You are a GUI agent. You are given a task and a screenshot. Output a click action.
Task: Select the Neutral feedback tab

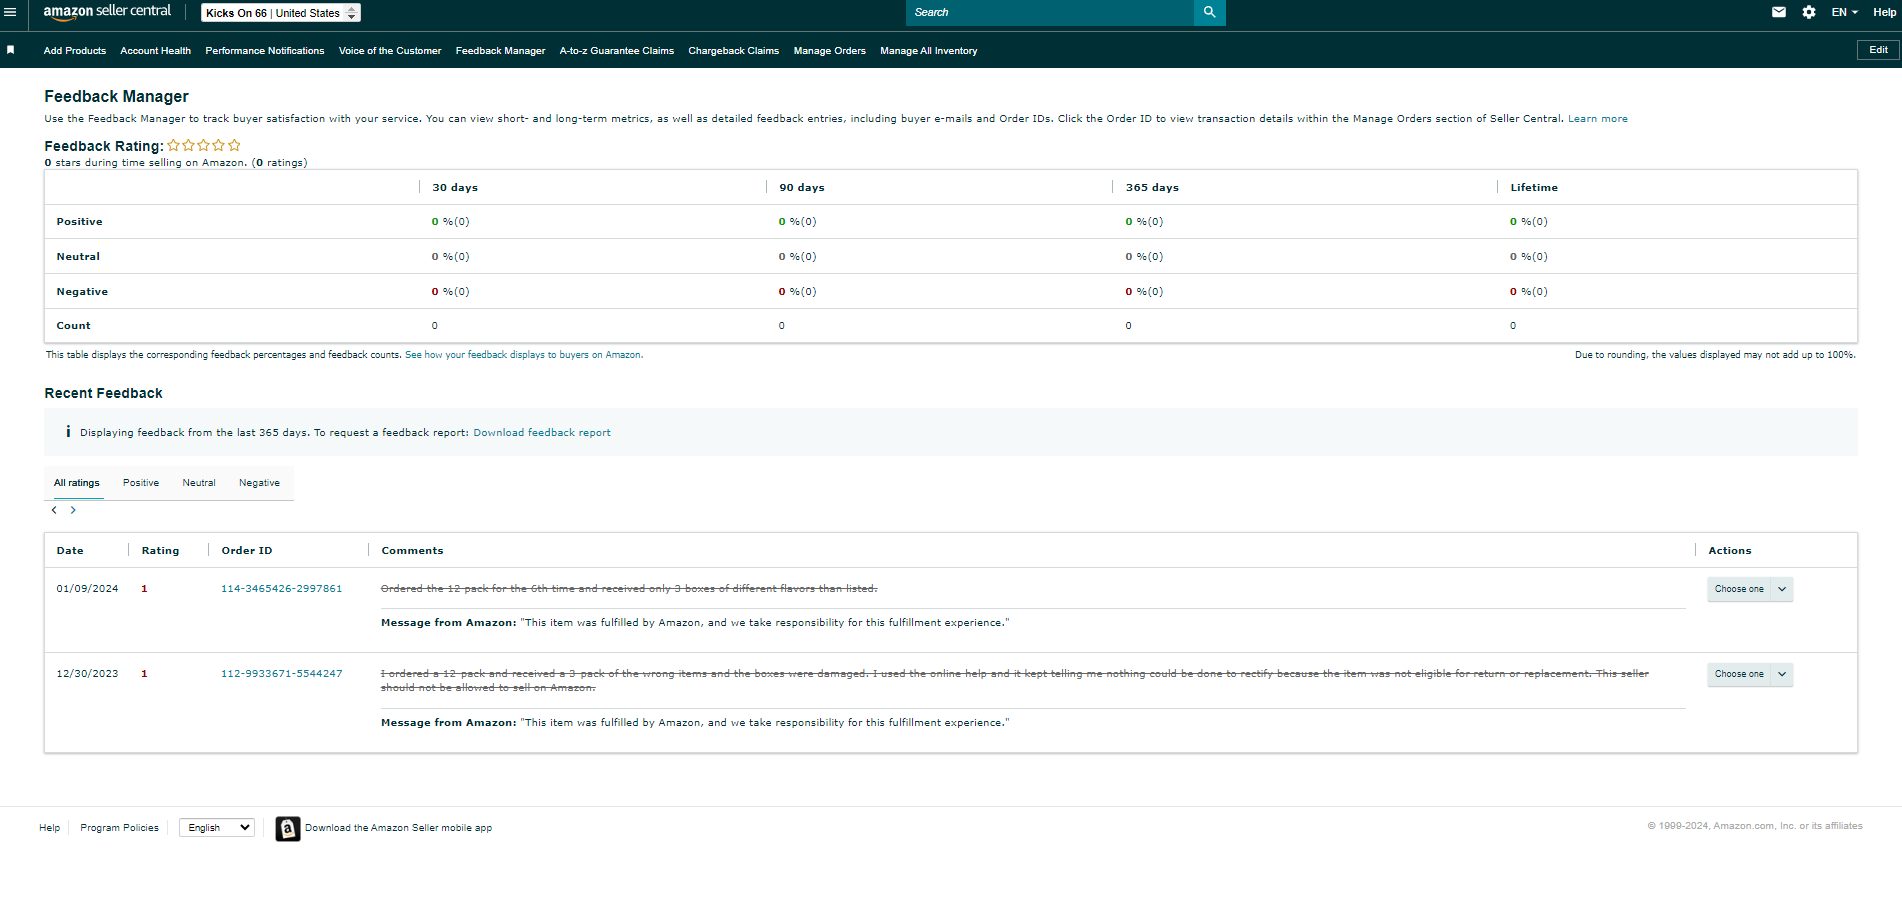[199, 483]
